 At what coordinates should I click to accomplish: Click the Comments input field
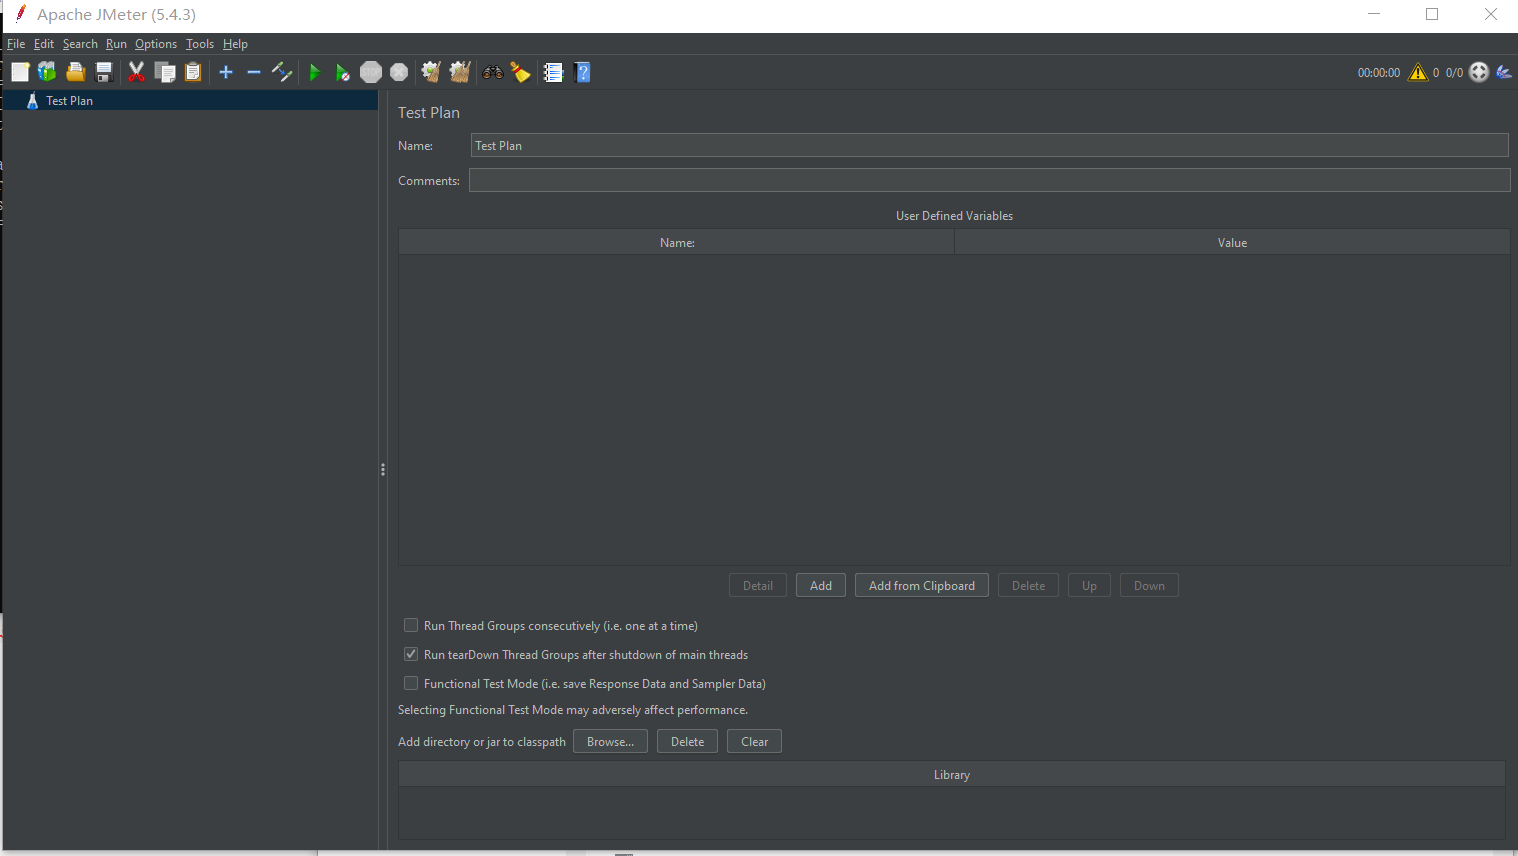click(x=989, y=180)
